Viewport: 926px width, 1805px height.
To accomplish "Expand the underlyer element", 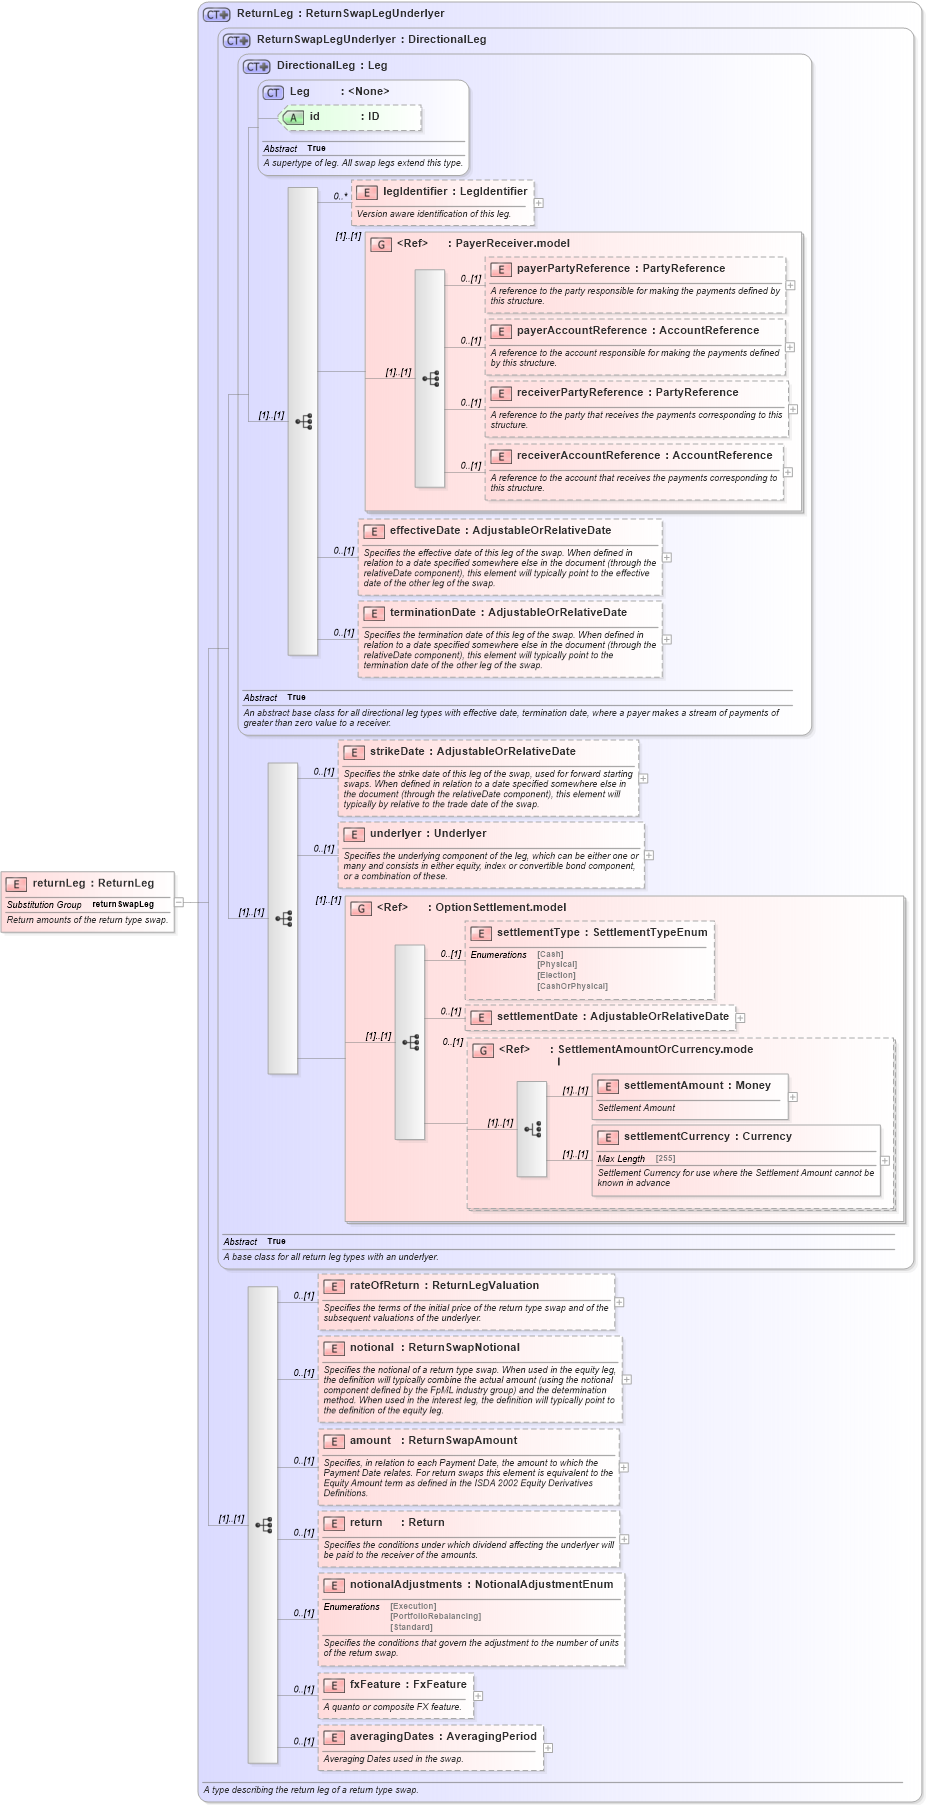I will pyautogui.click(x=649, y=855).
